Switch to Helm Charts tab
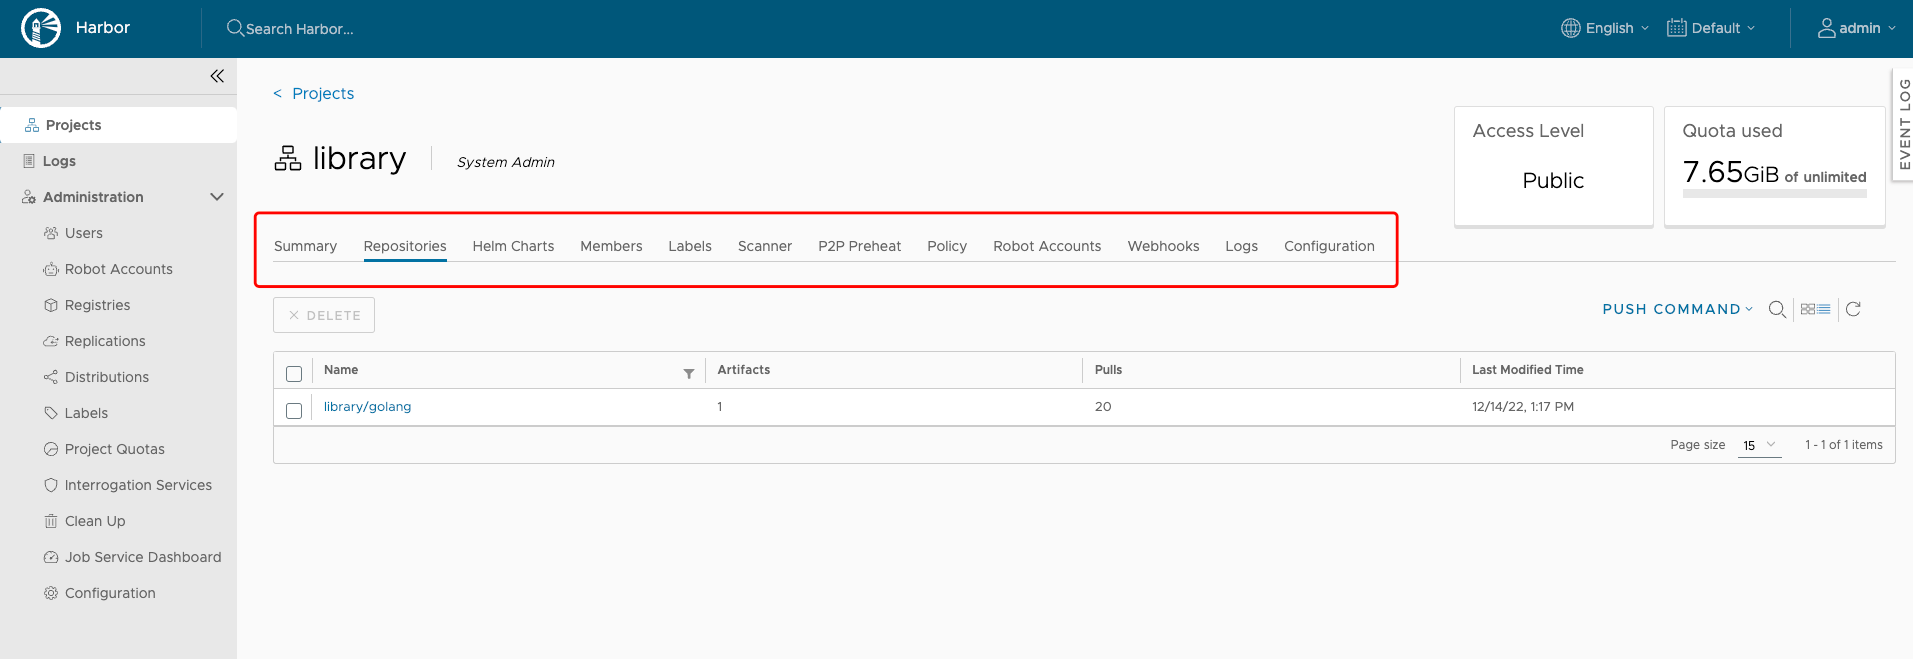The width and height of the screenshot is (1913, 659). pos(513,246)
